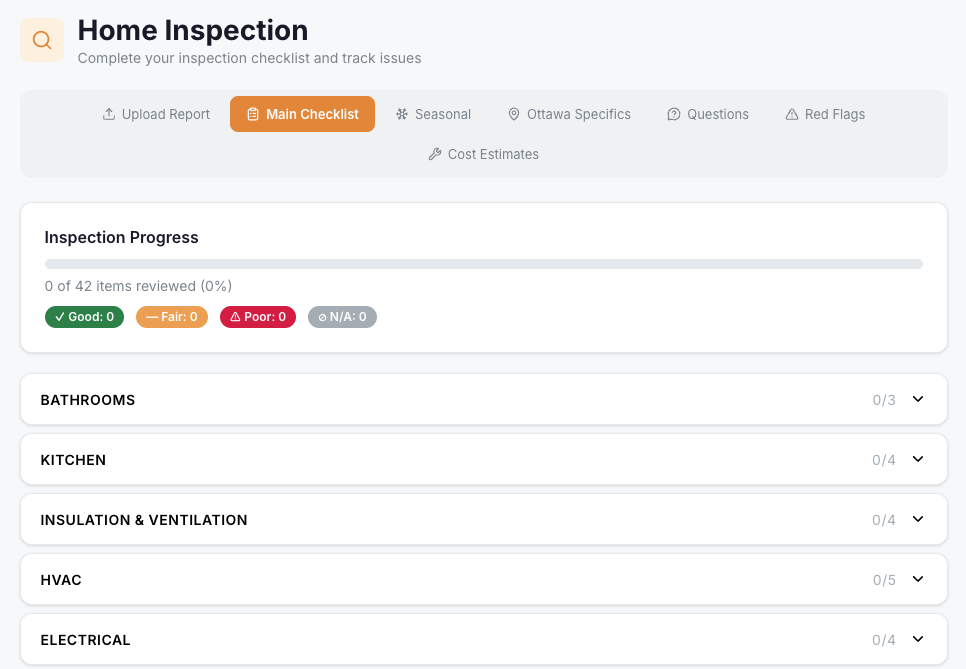Switch to the Red Flags tab
The image size is (966, 669).
[824, 114]
